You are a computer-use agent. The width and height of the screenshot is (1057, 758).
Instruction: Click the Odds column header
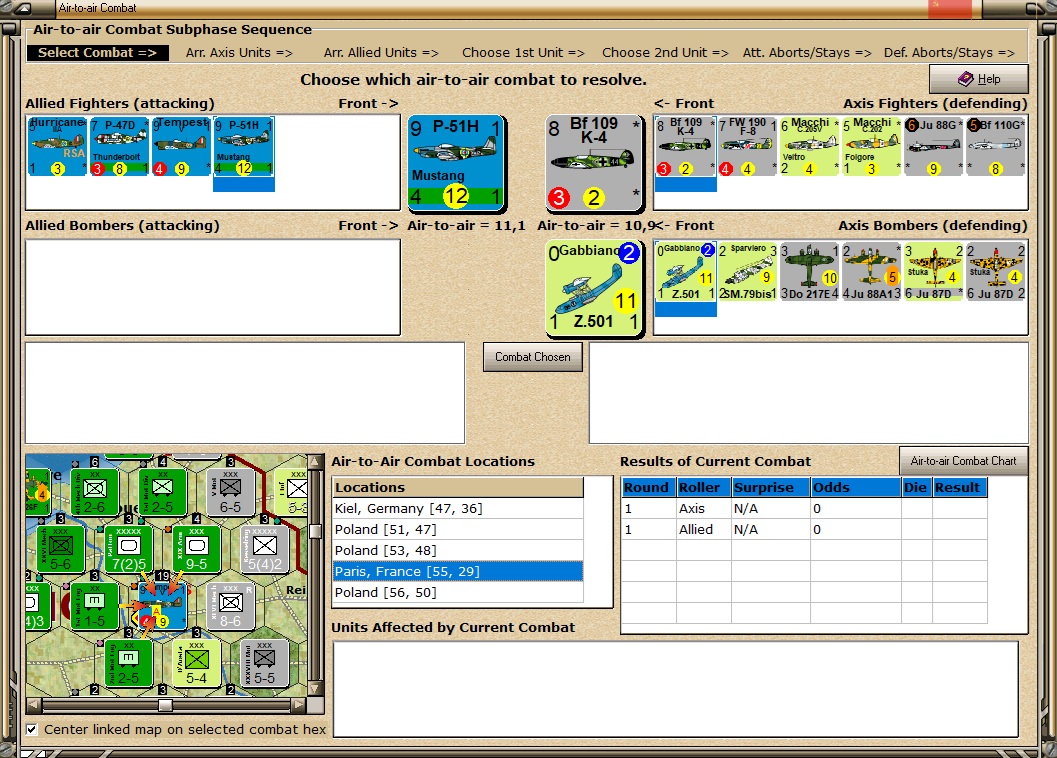click(x=855, y=488)
